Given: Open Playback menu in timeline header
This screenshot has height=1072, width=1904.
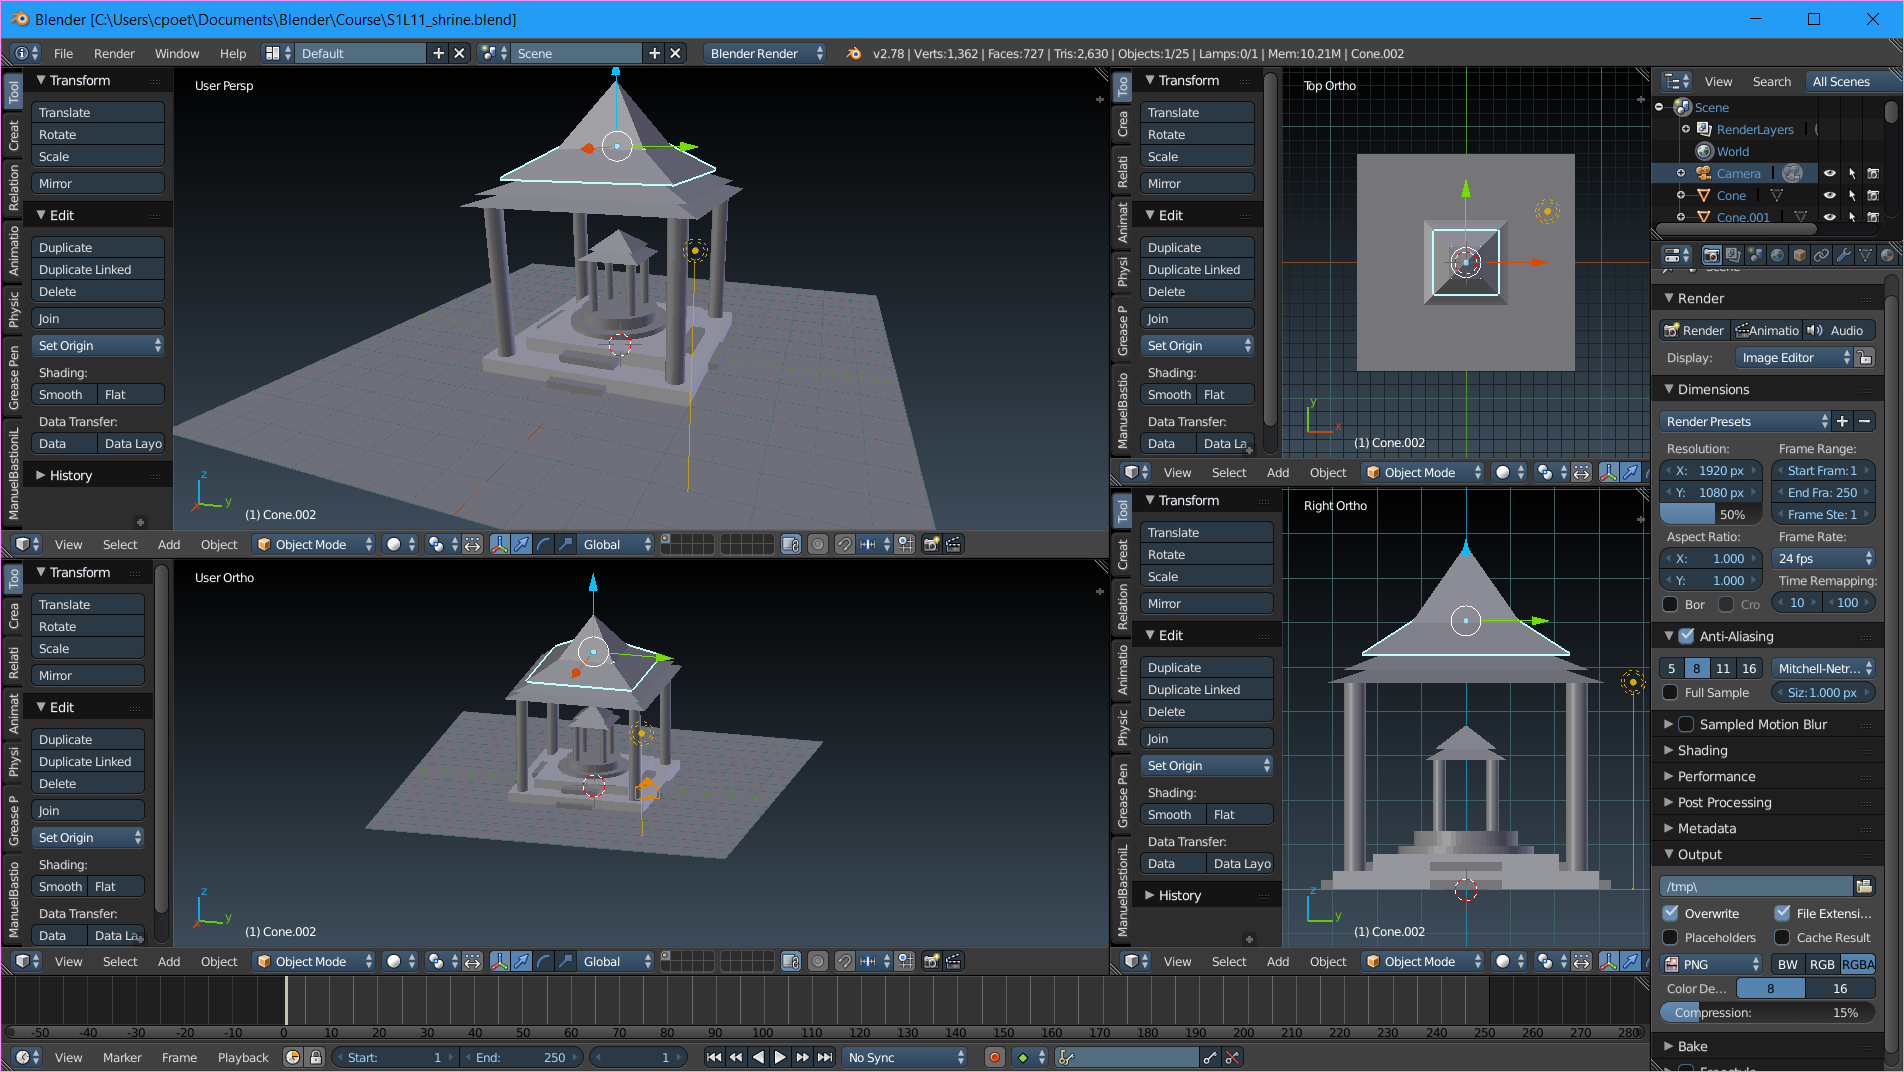Looking at the screenshot, I should click(243, 1057).
